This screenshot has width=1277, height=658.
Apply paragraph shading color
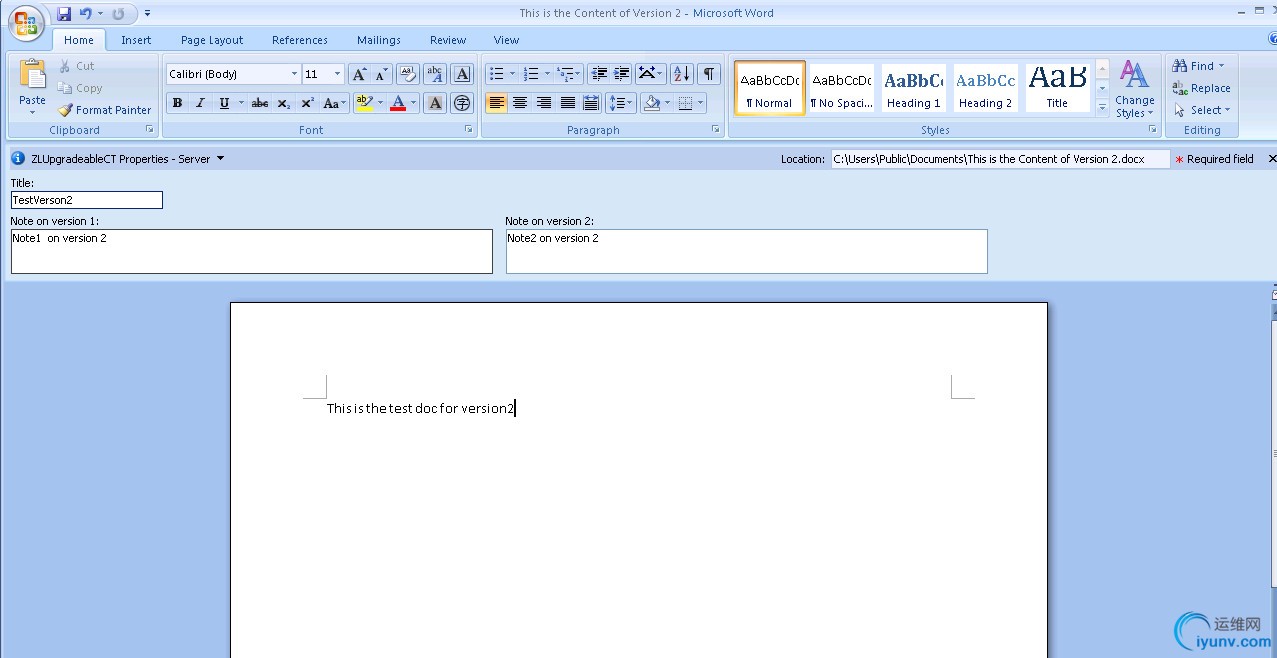(x=652, y=103)
